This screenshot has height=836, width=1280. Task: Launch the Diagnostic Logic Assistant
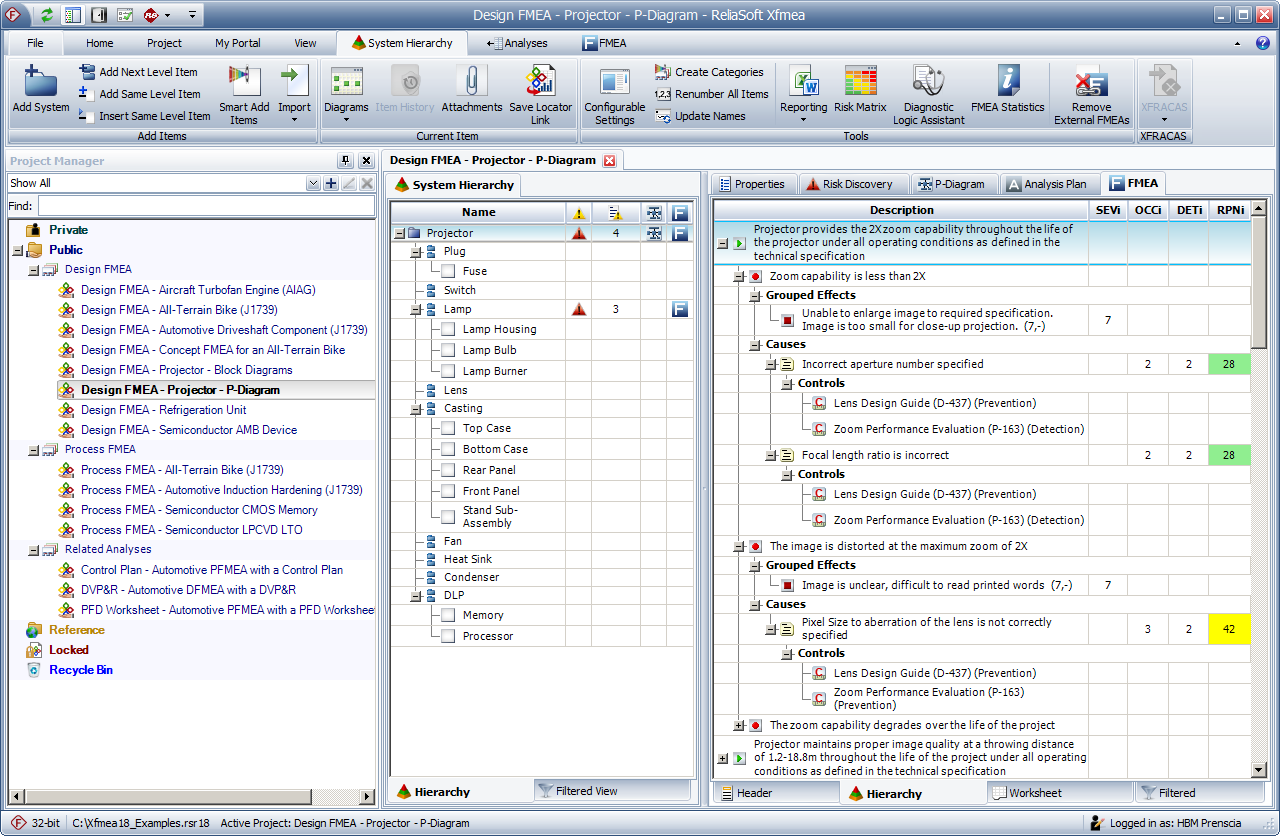[928, 82]
